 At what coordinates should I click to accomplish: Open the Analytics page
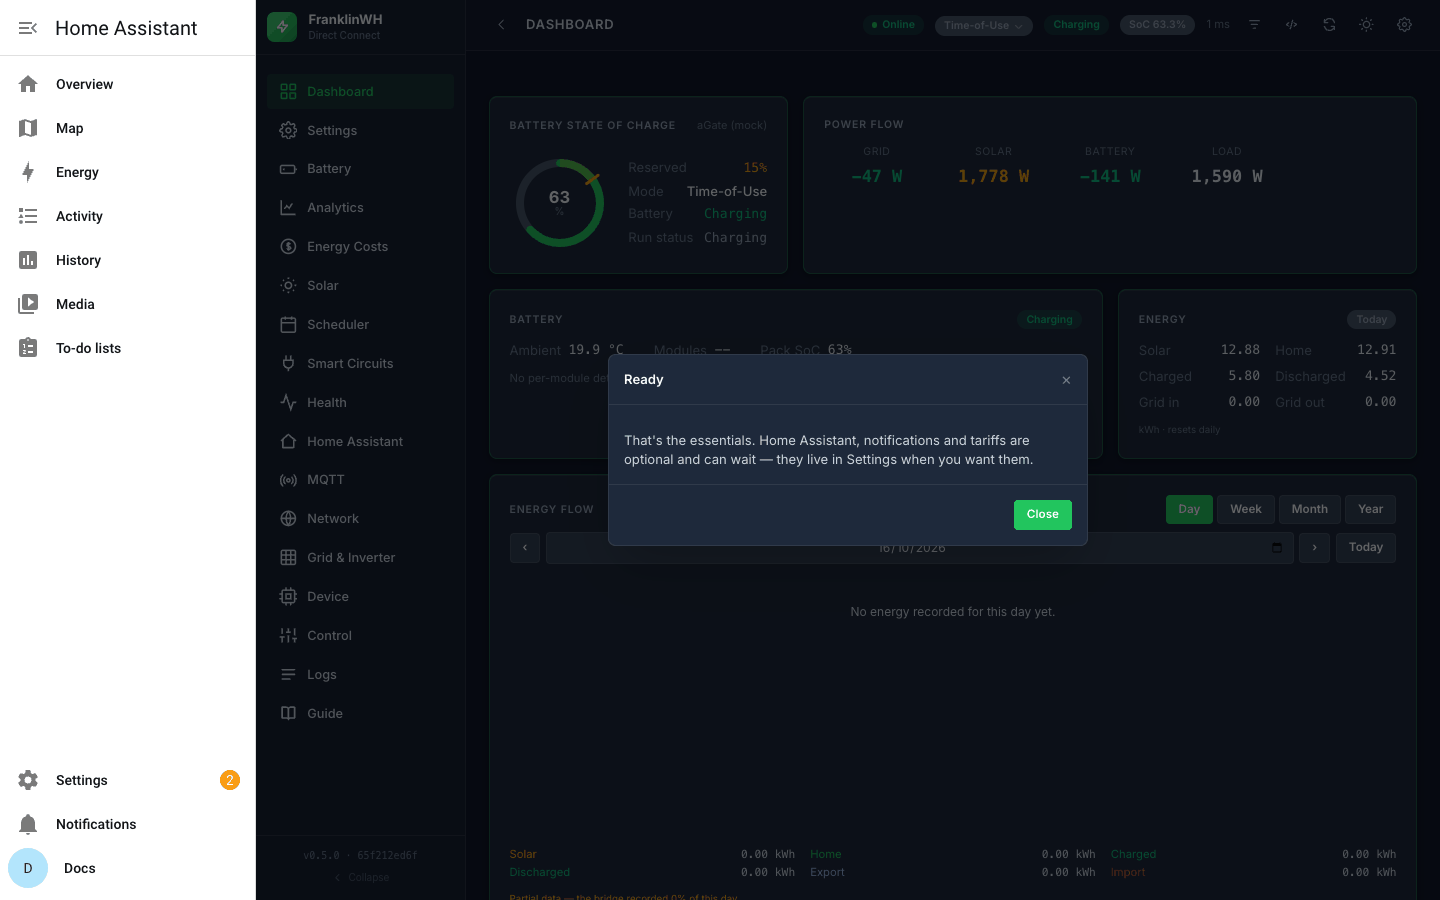[360, 208]
